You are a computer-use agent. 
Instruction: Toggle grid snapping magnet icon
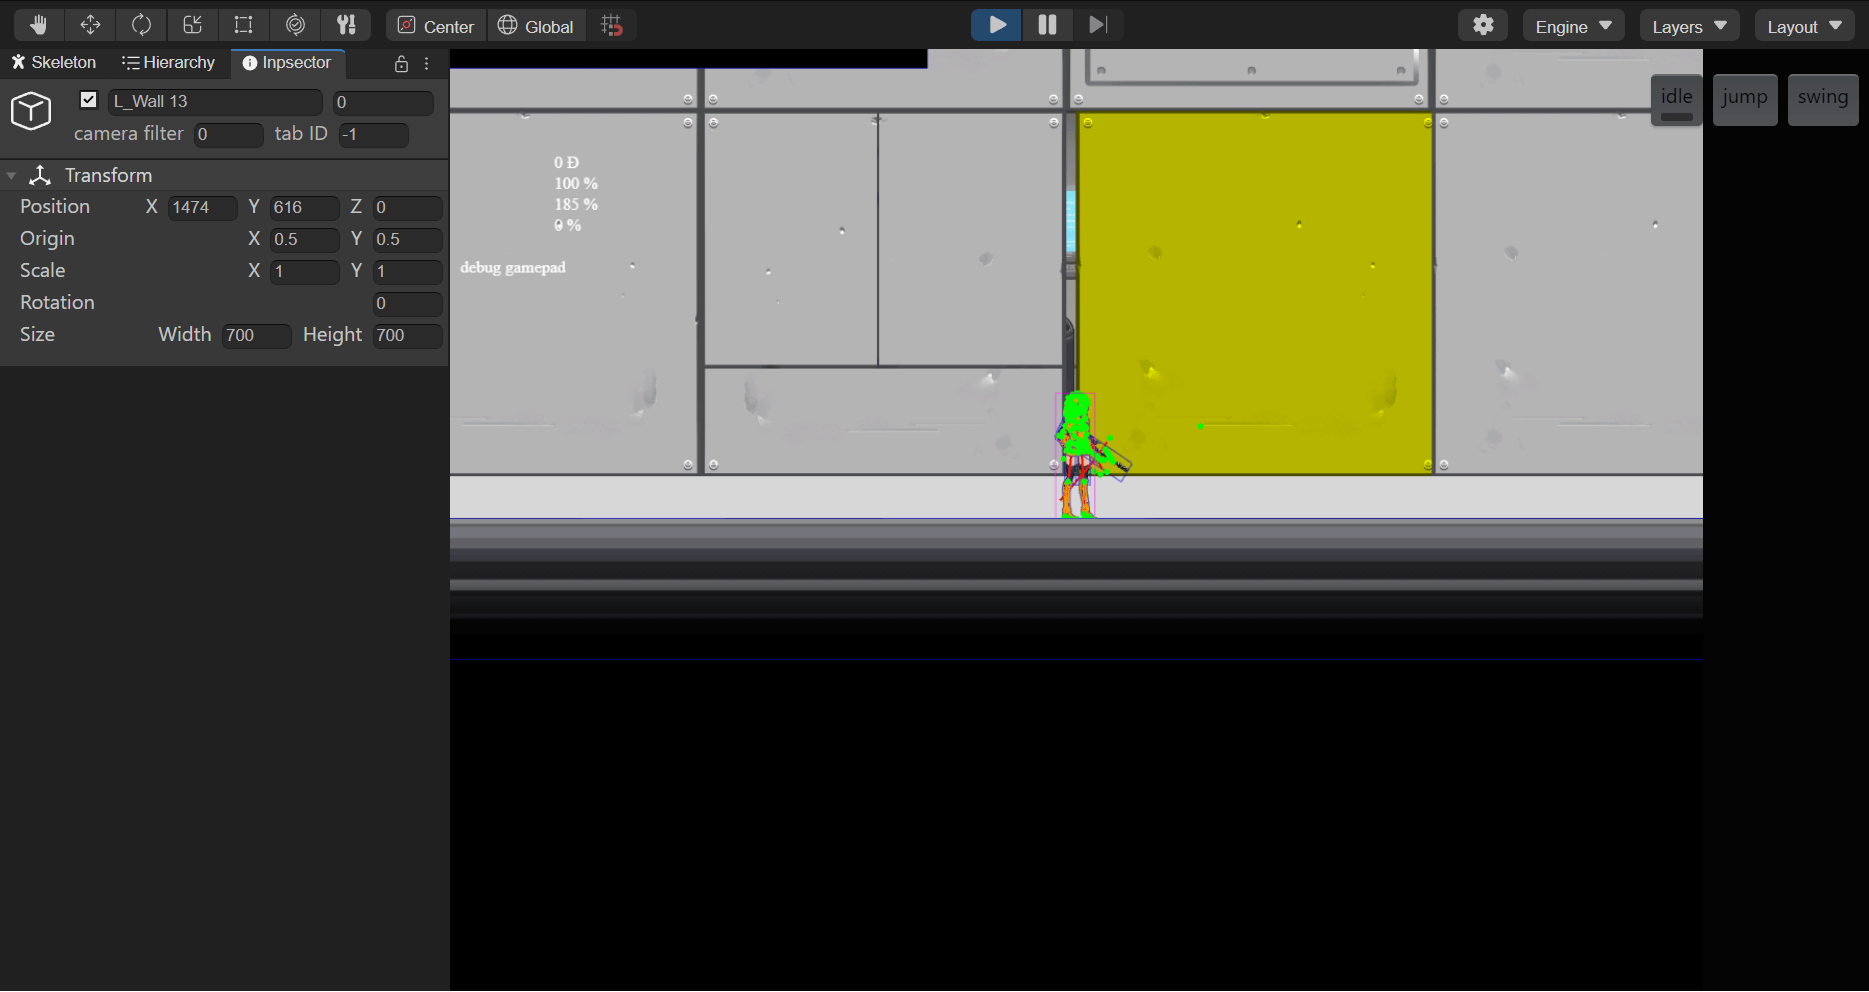coord(612,26)
